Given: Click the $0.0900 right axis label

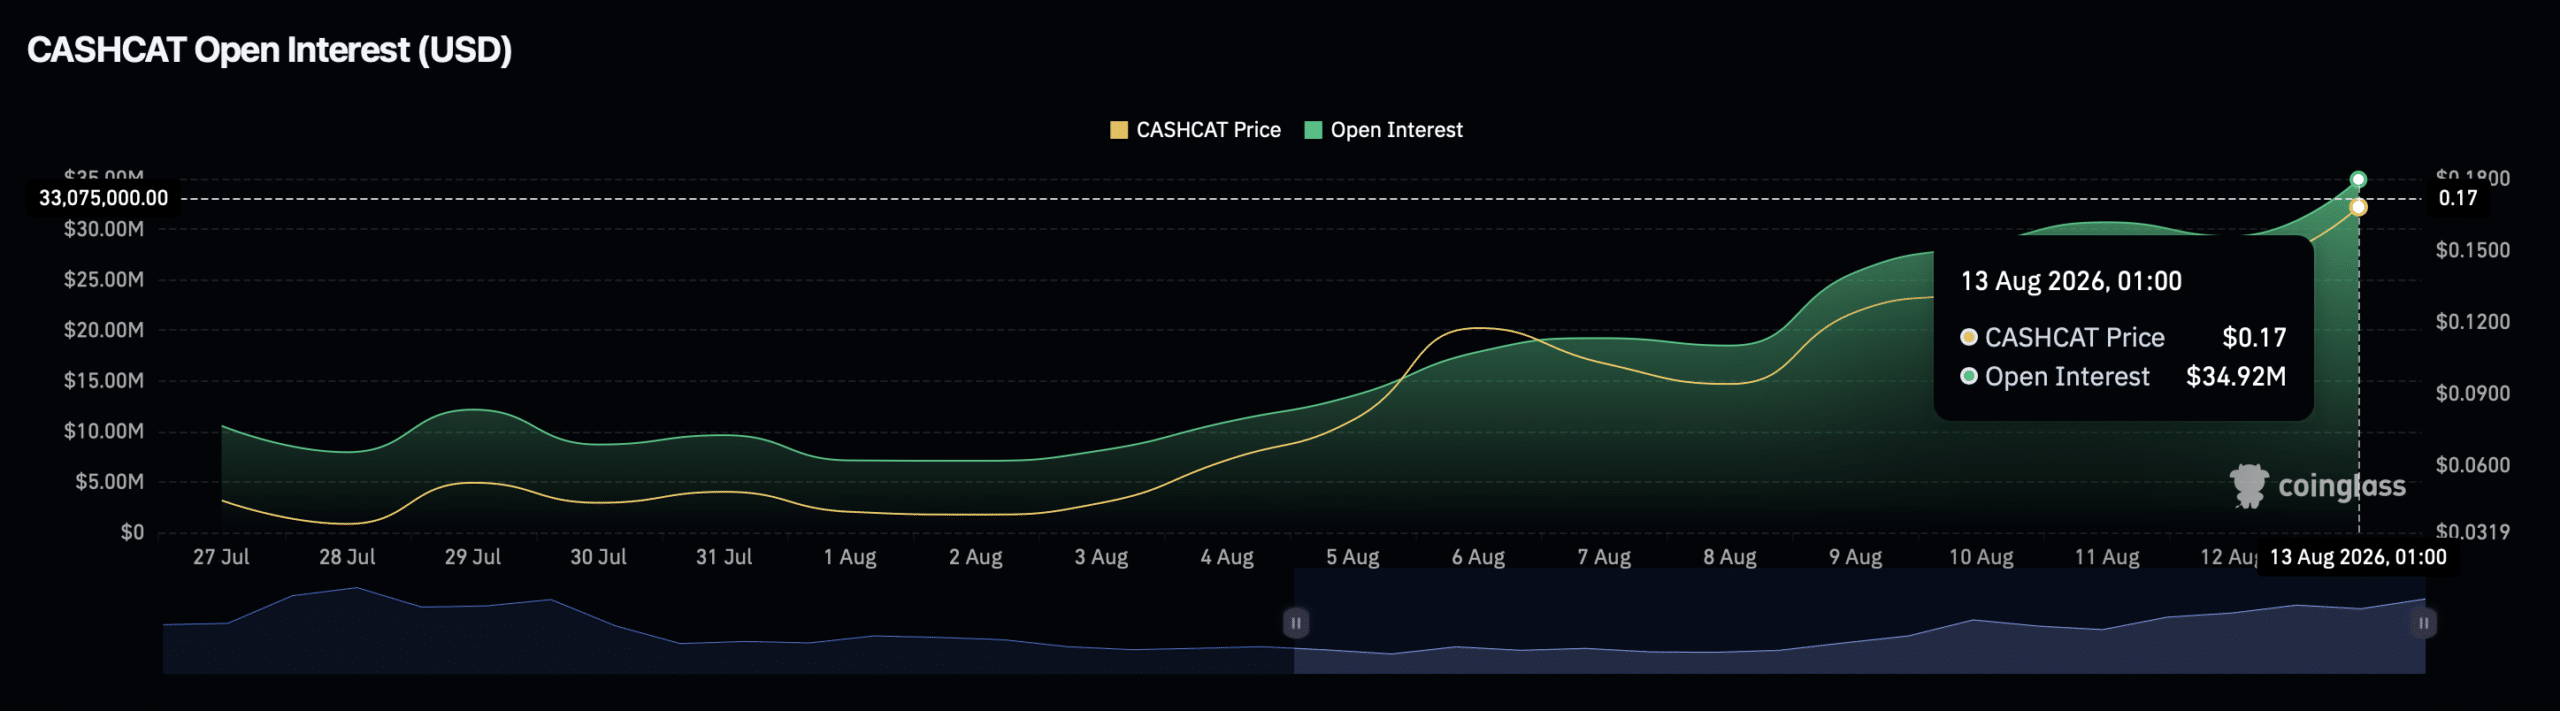Looking at the screenshot, I should click(2473, 394).
